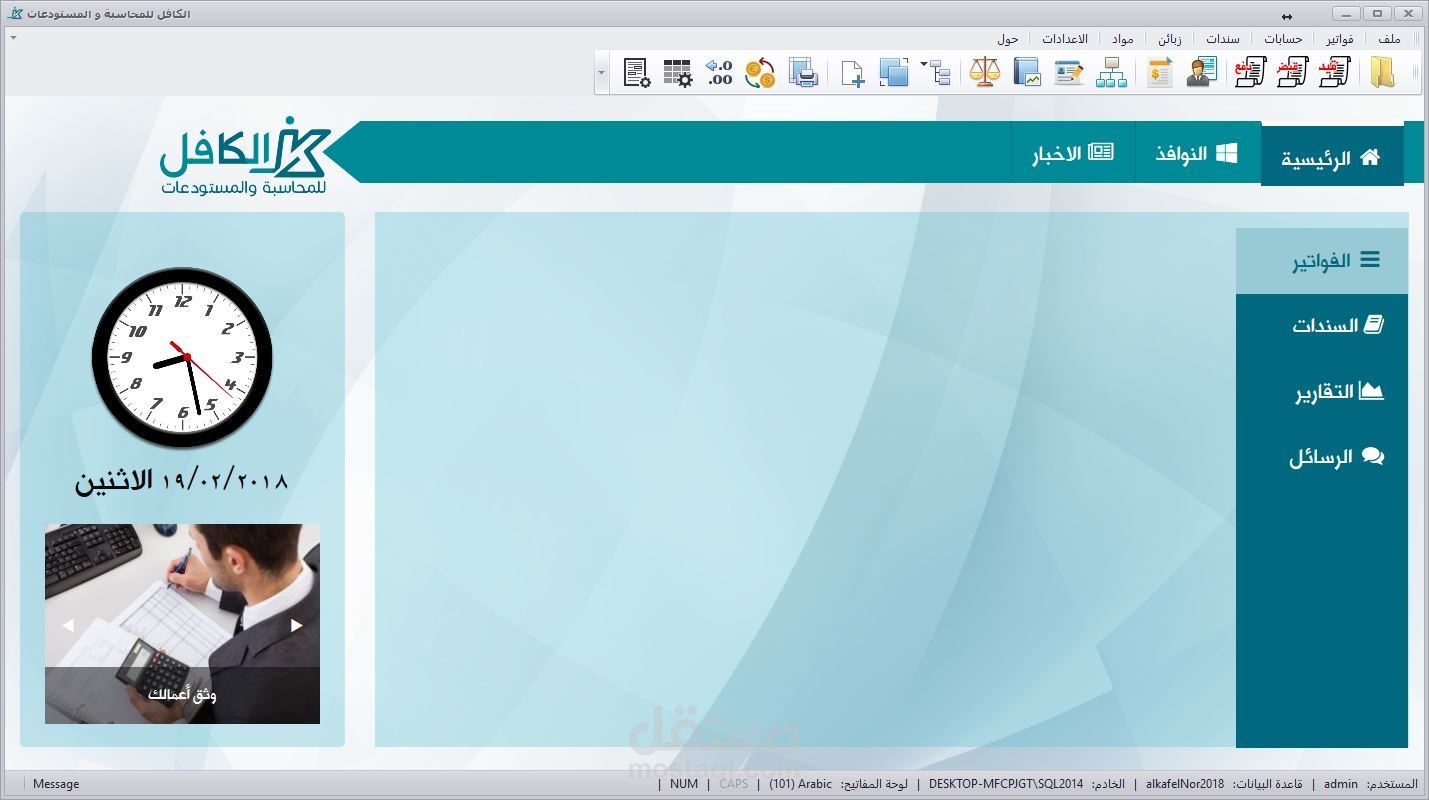The height and width of the screenshot is (800, 1429).
Task: Open the مواد menu
Action: point(1122,39)
